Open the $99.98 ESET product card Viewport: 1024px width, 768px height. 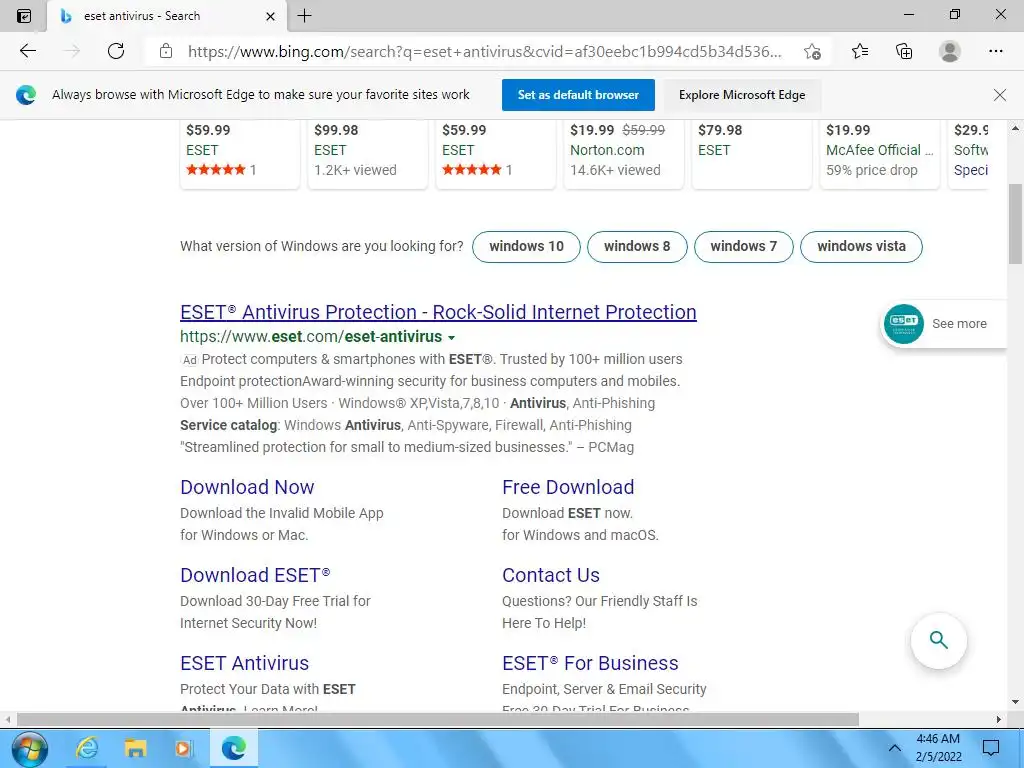tap(368, 154)
